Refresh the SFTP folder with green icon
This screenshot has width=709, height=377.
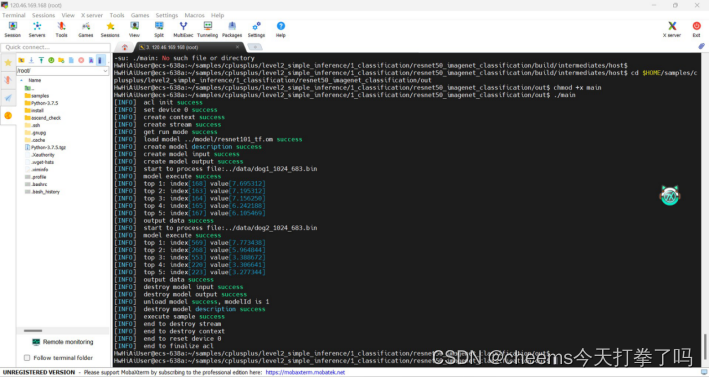point(51,60)
